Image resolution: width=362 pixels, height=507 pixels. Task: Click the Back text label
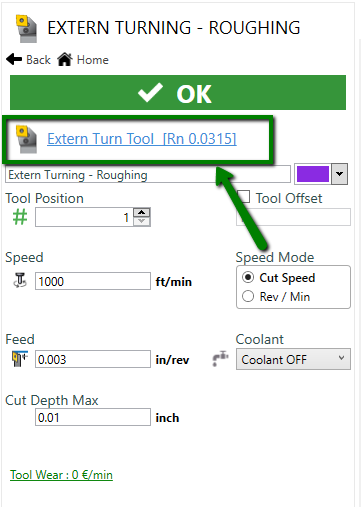tap(38, 60)
